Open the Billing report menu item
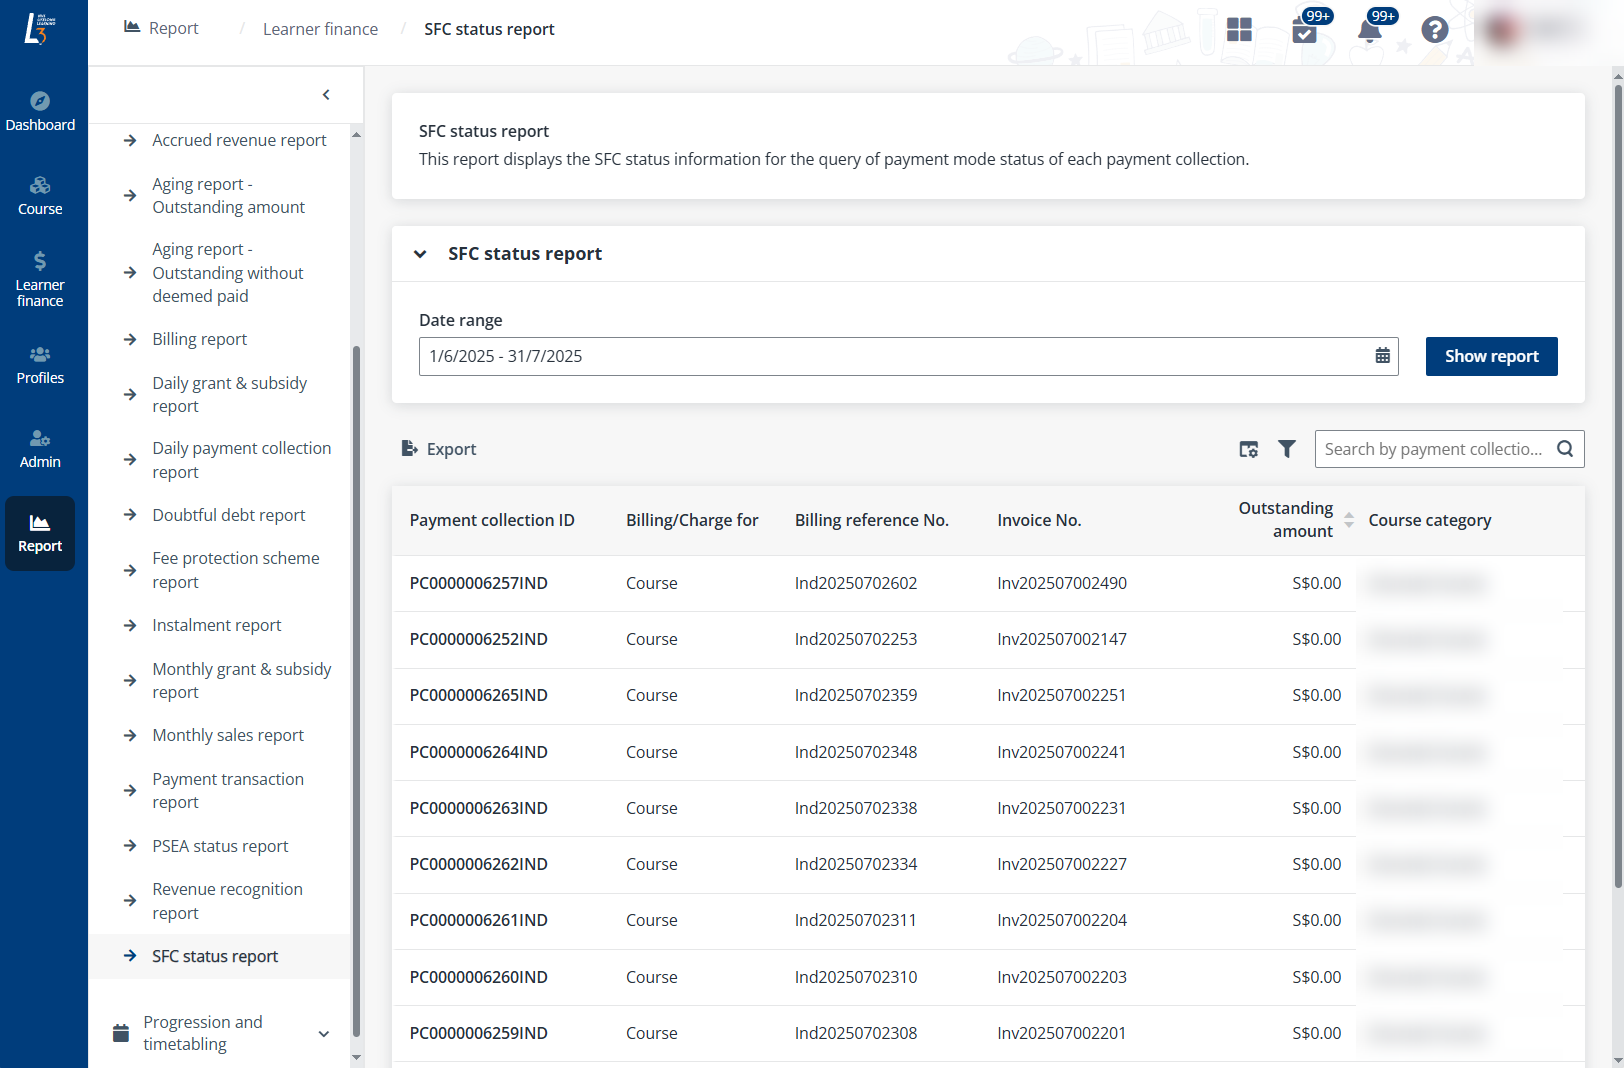Screen dimensions: 1624x1068 [199, 339]
